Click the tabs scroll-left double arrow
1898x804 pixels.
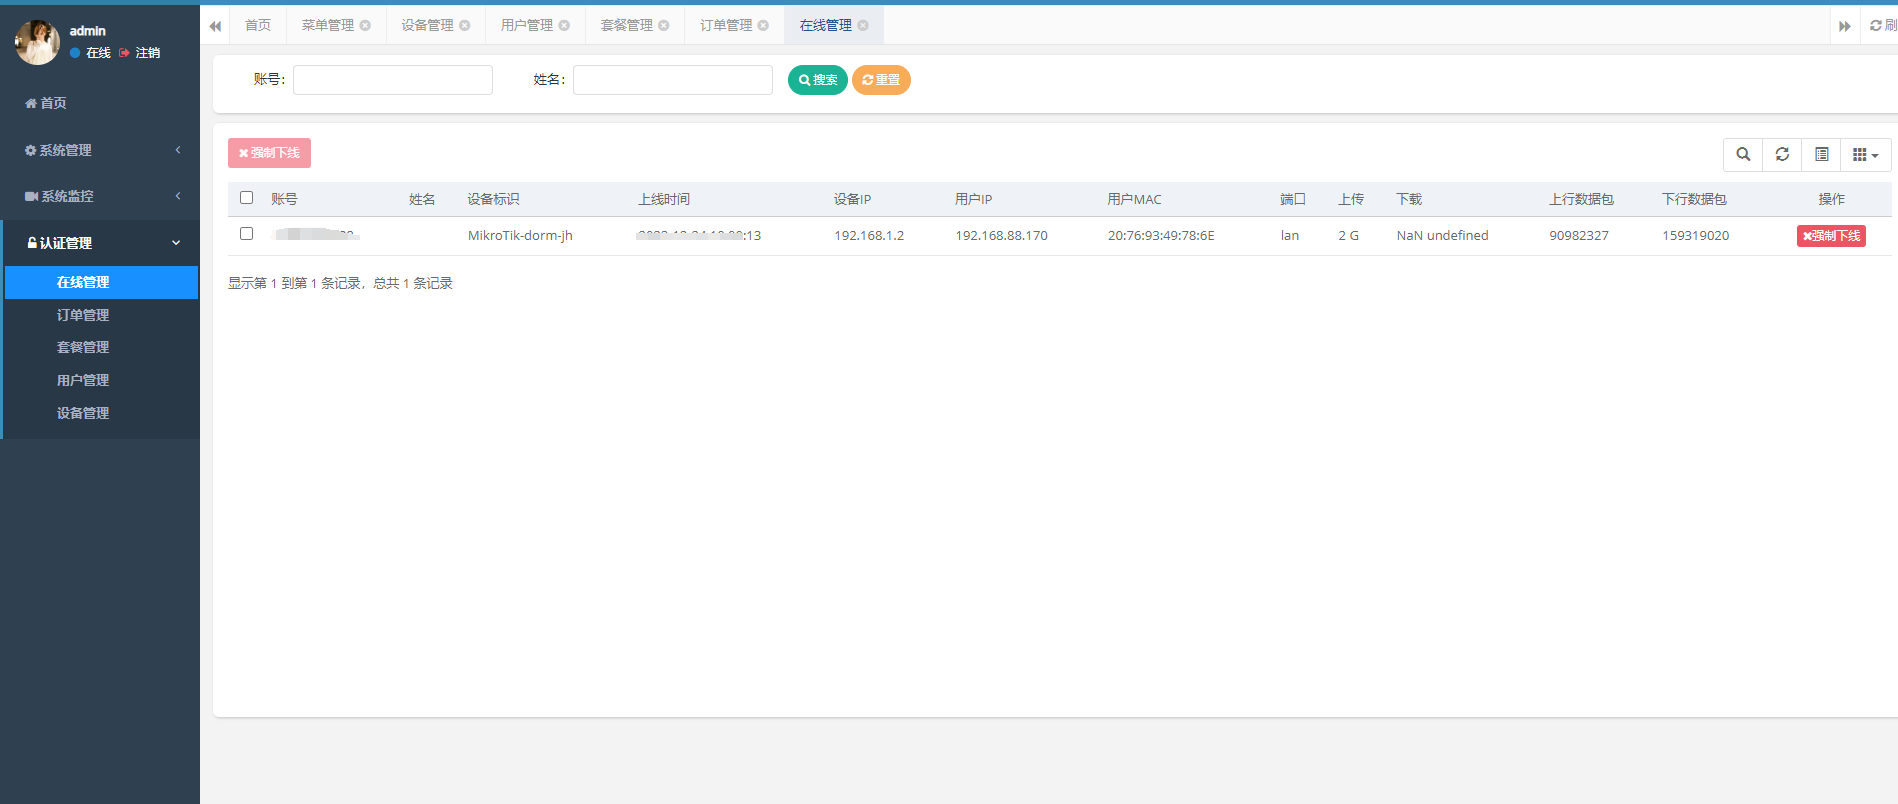pyautogui.click(x=215, y=26)
